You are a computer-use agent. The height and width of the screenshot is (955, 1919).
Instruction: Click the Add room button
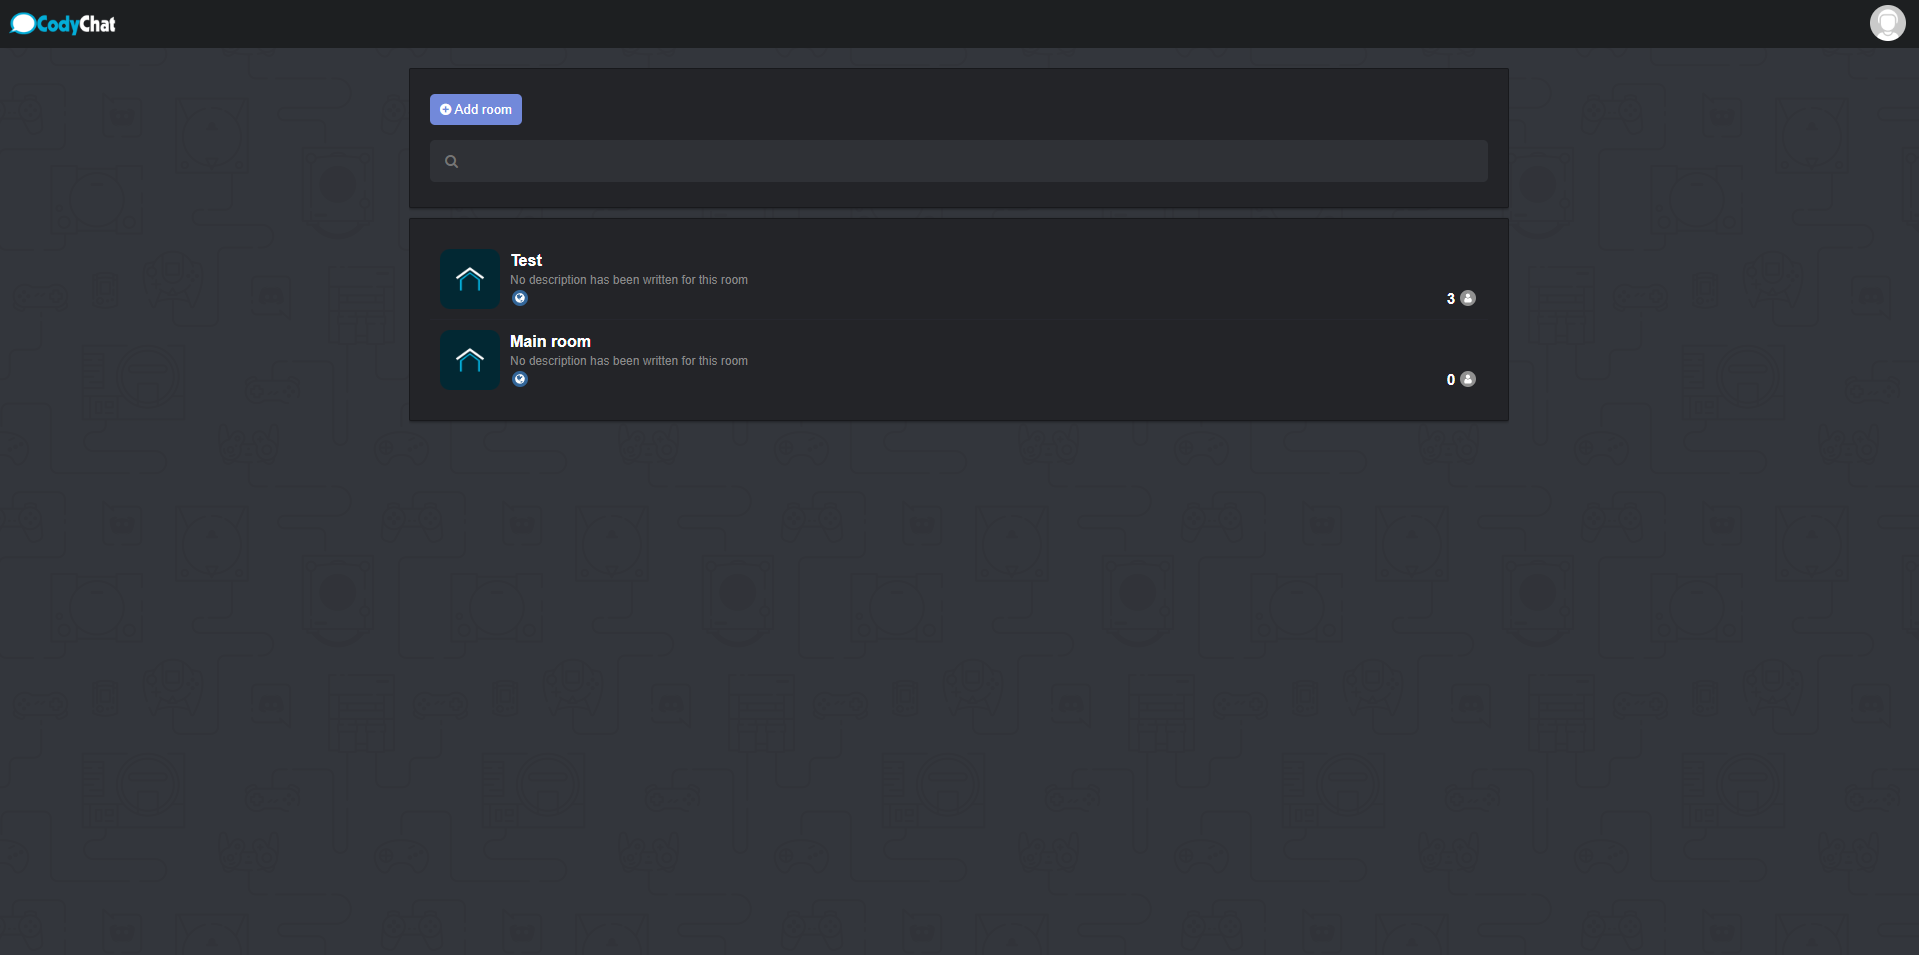[476, 110]
